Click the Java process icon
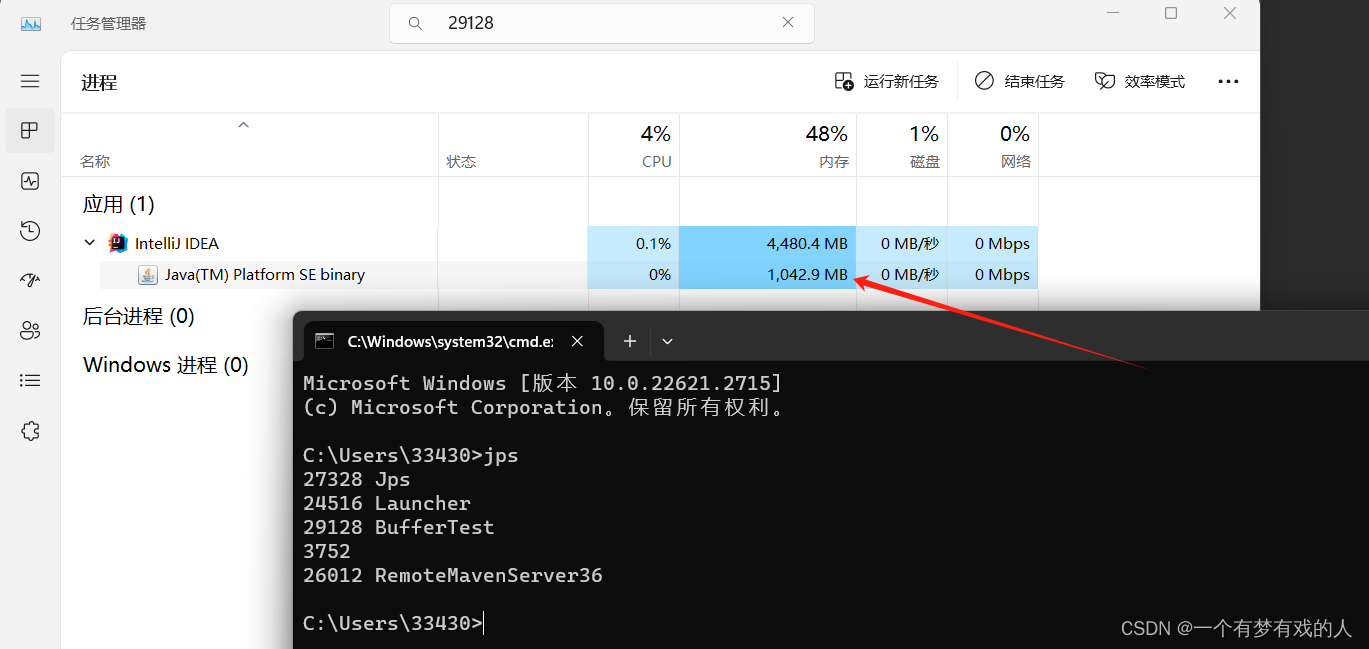The height and width of the screenshot is (649, 1369). point(148,275)
